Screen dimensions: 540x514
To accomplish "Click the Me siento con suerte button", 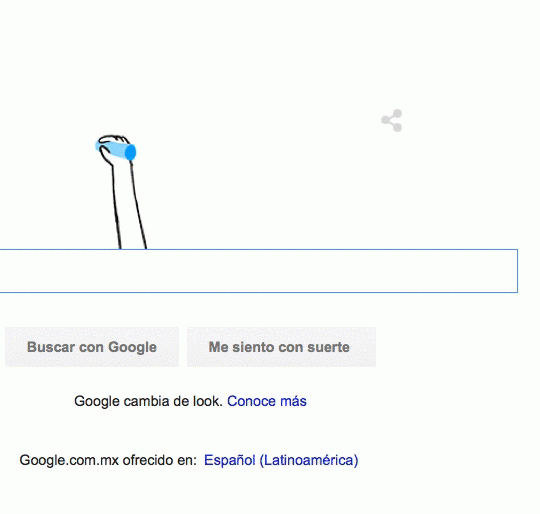I will (x=281, y=347).
